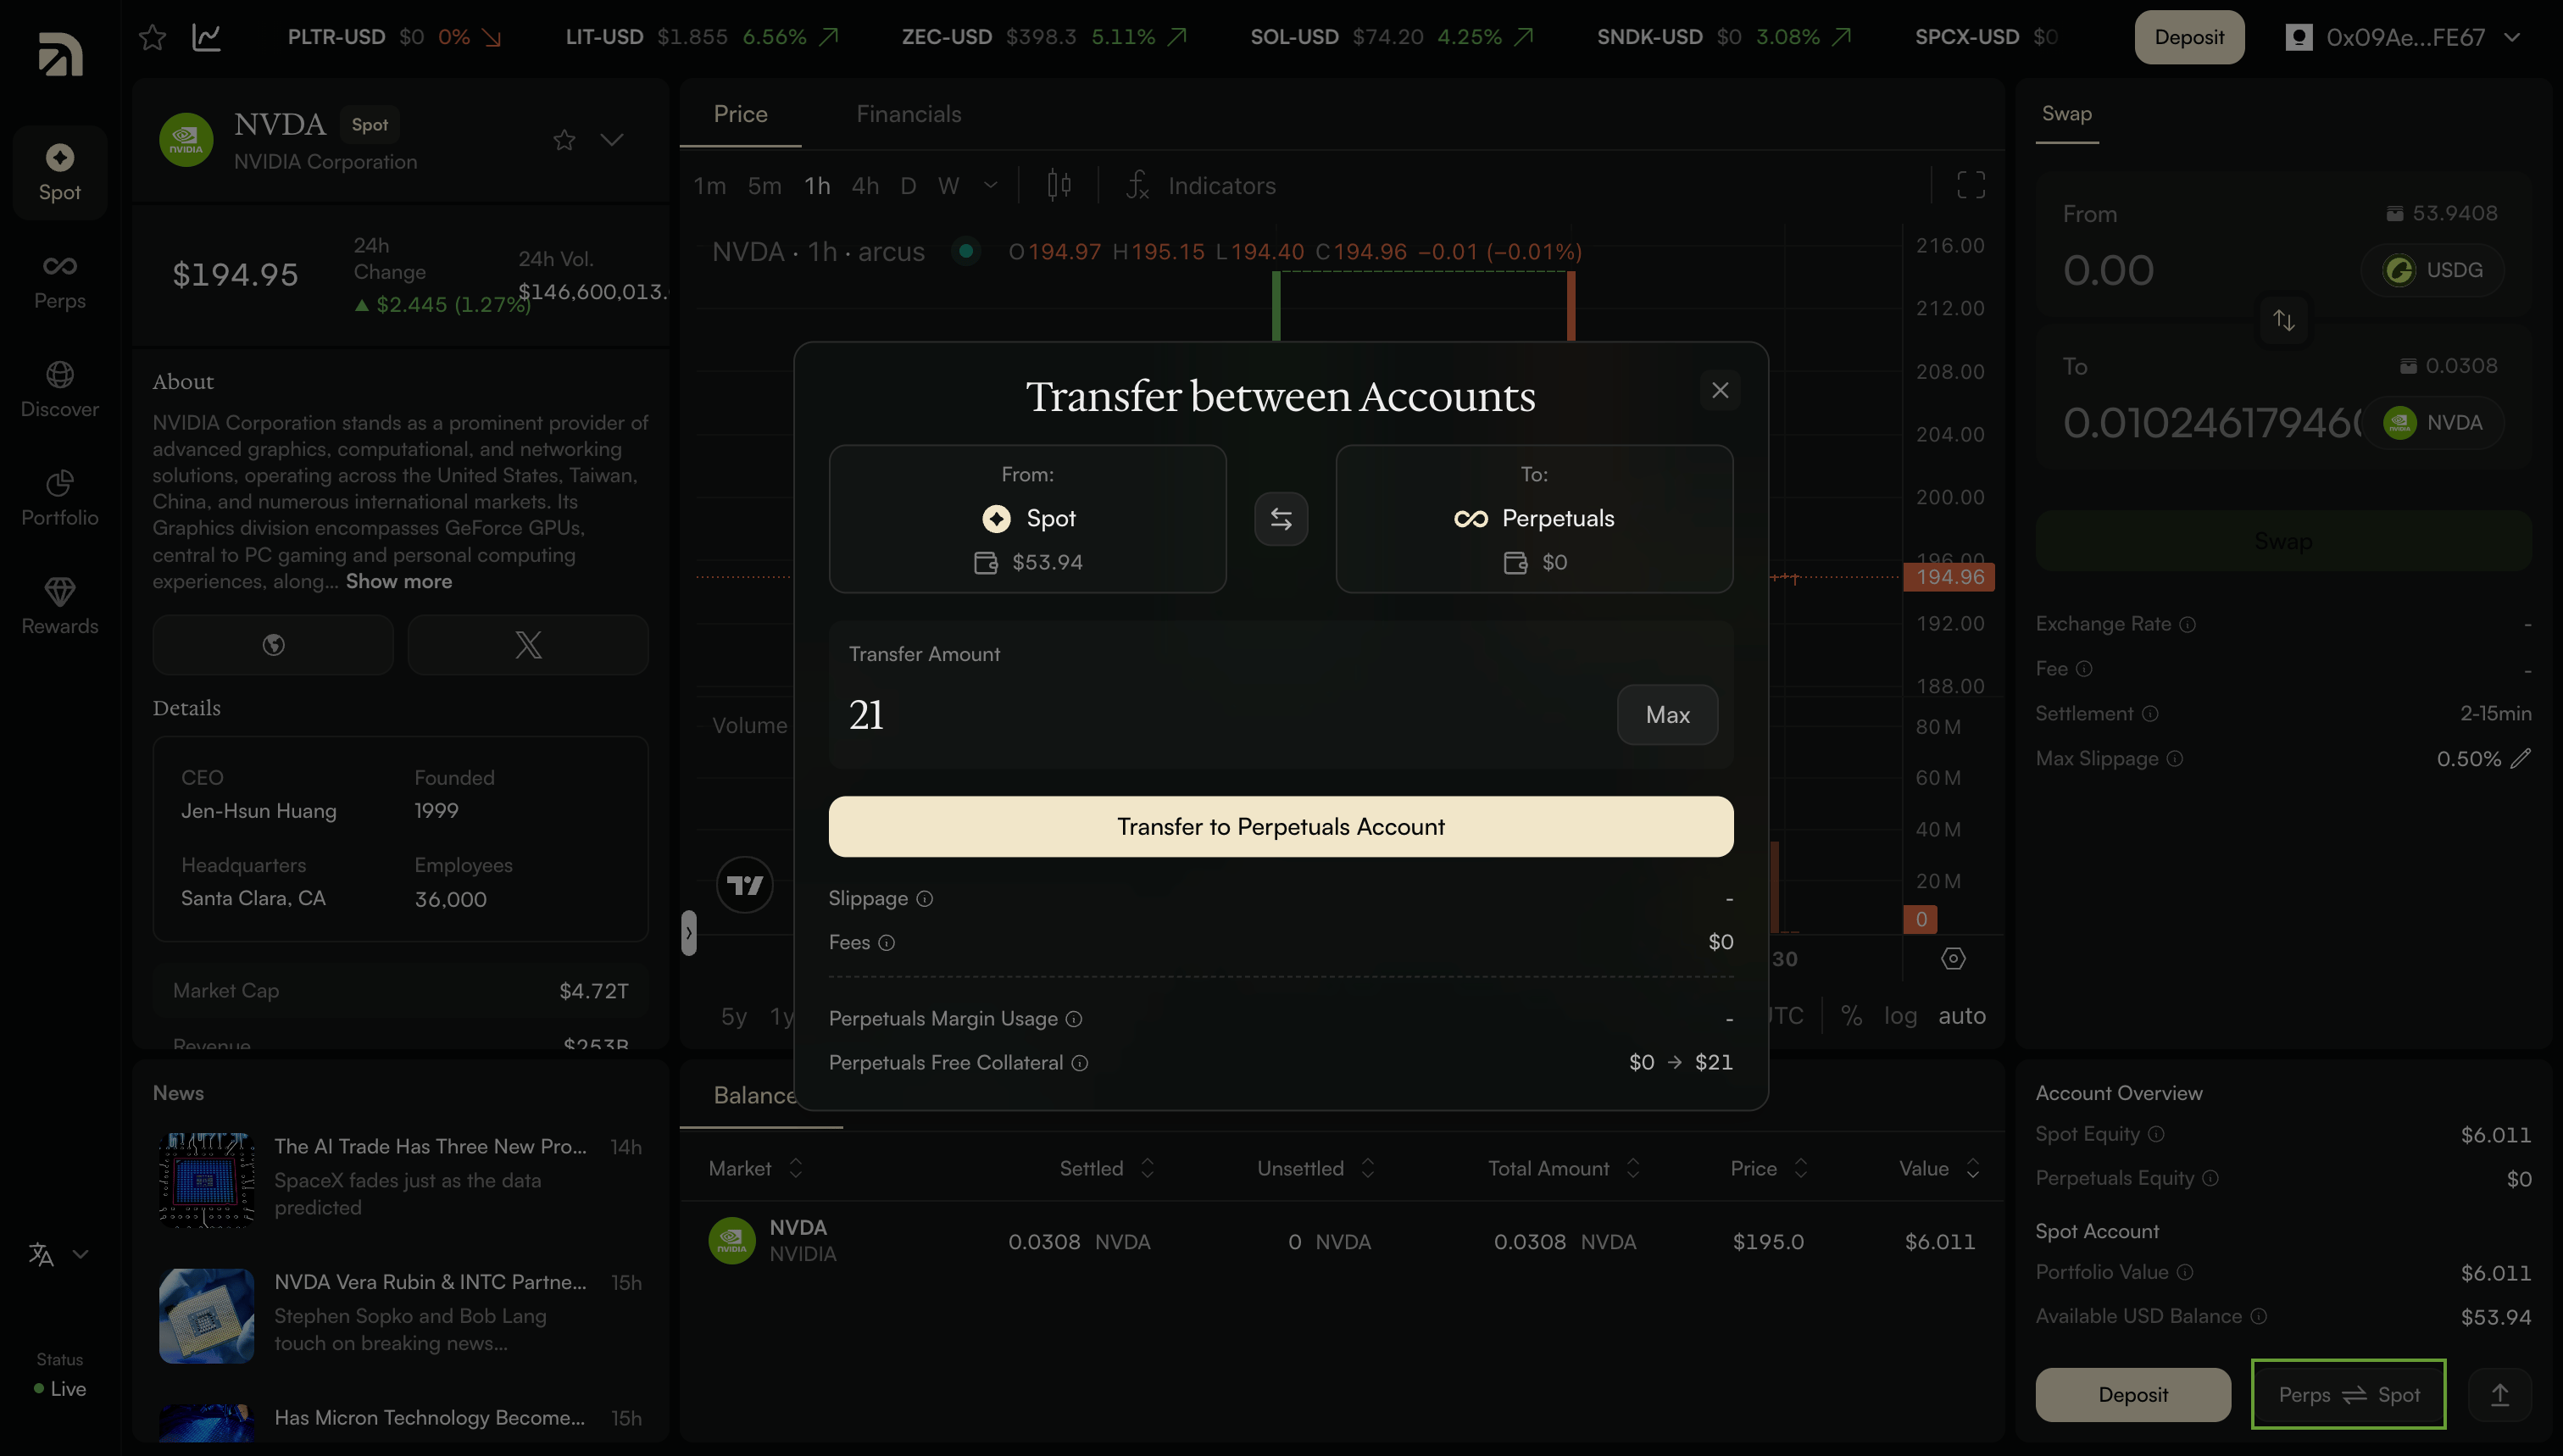Viewport: 2563px width, 1456px height.
Task: Click the withdraw arrow button in Account Overview
Action: click(2499, 1394)
